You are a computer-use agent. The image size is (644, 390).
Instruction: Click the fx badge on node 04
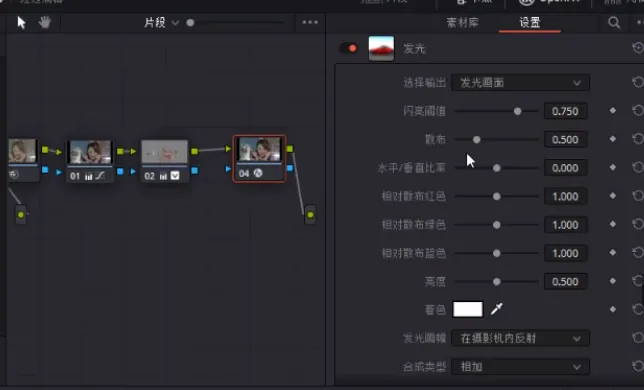pyautogui.click(x=258, y=173)
